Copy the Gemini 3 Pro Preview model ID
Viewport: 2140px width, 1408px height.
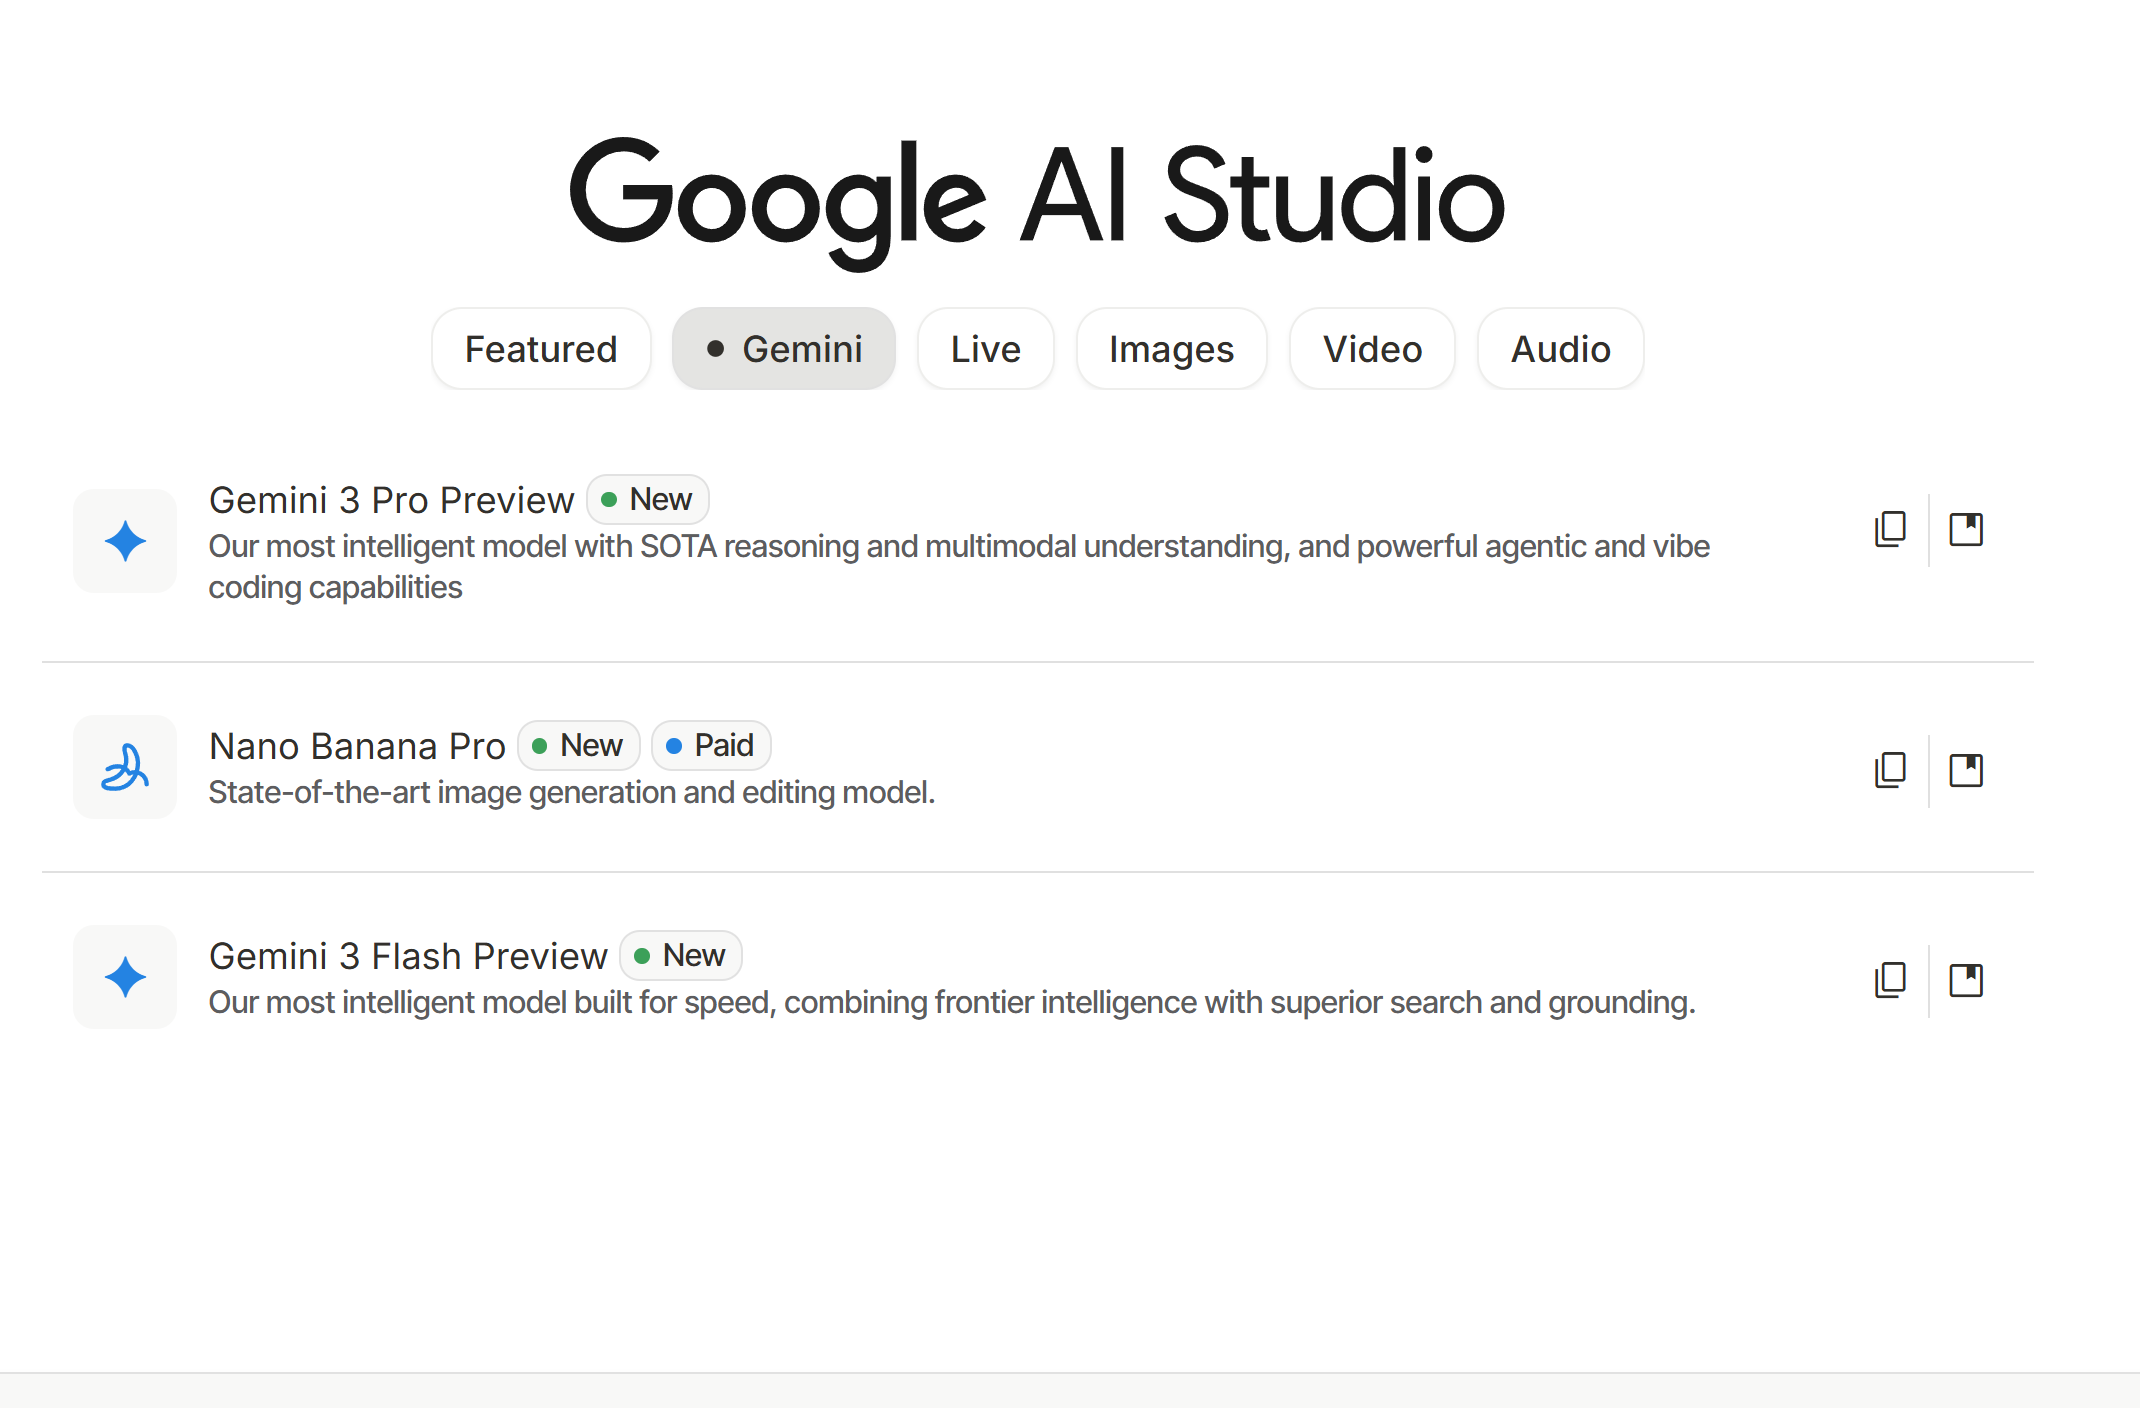[1890, 529]
